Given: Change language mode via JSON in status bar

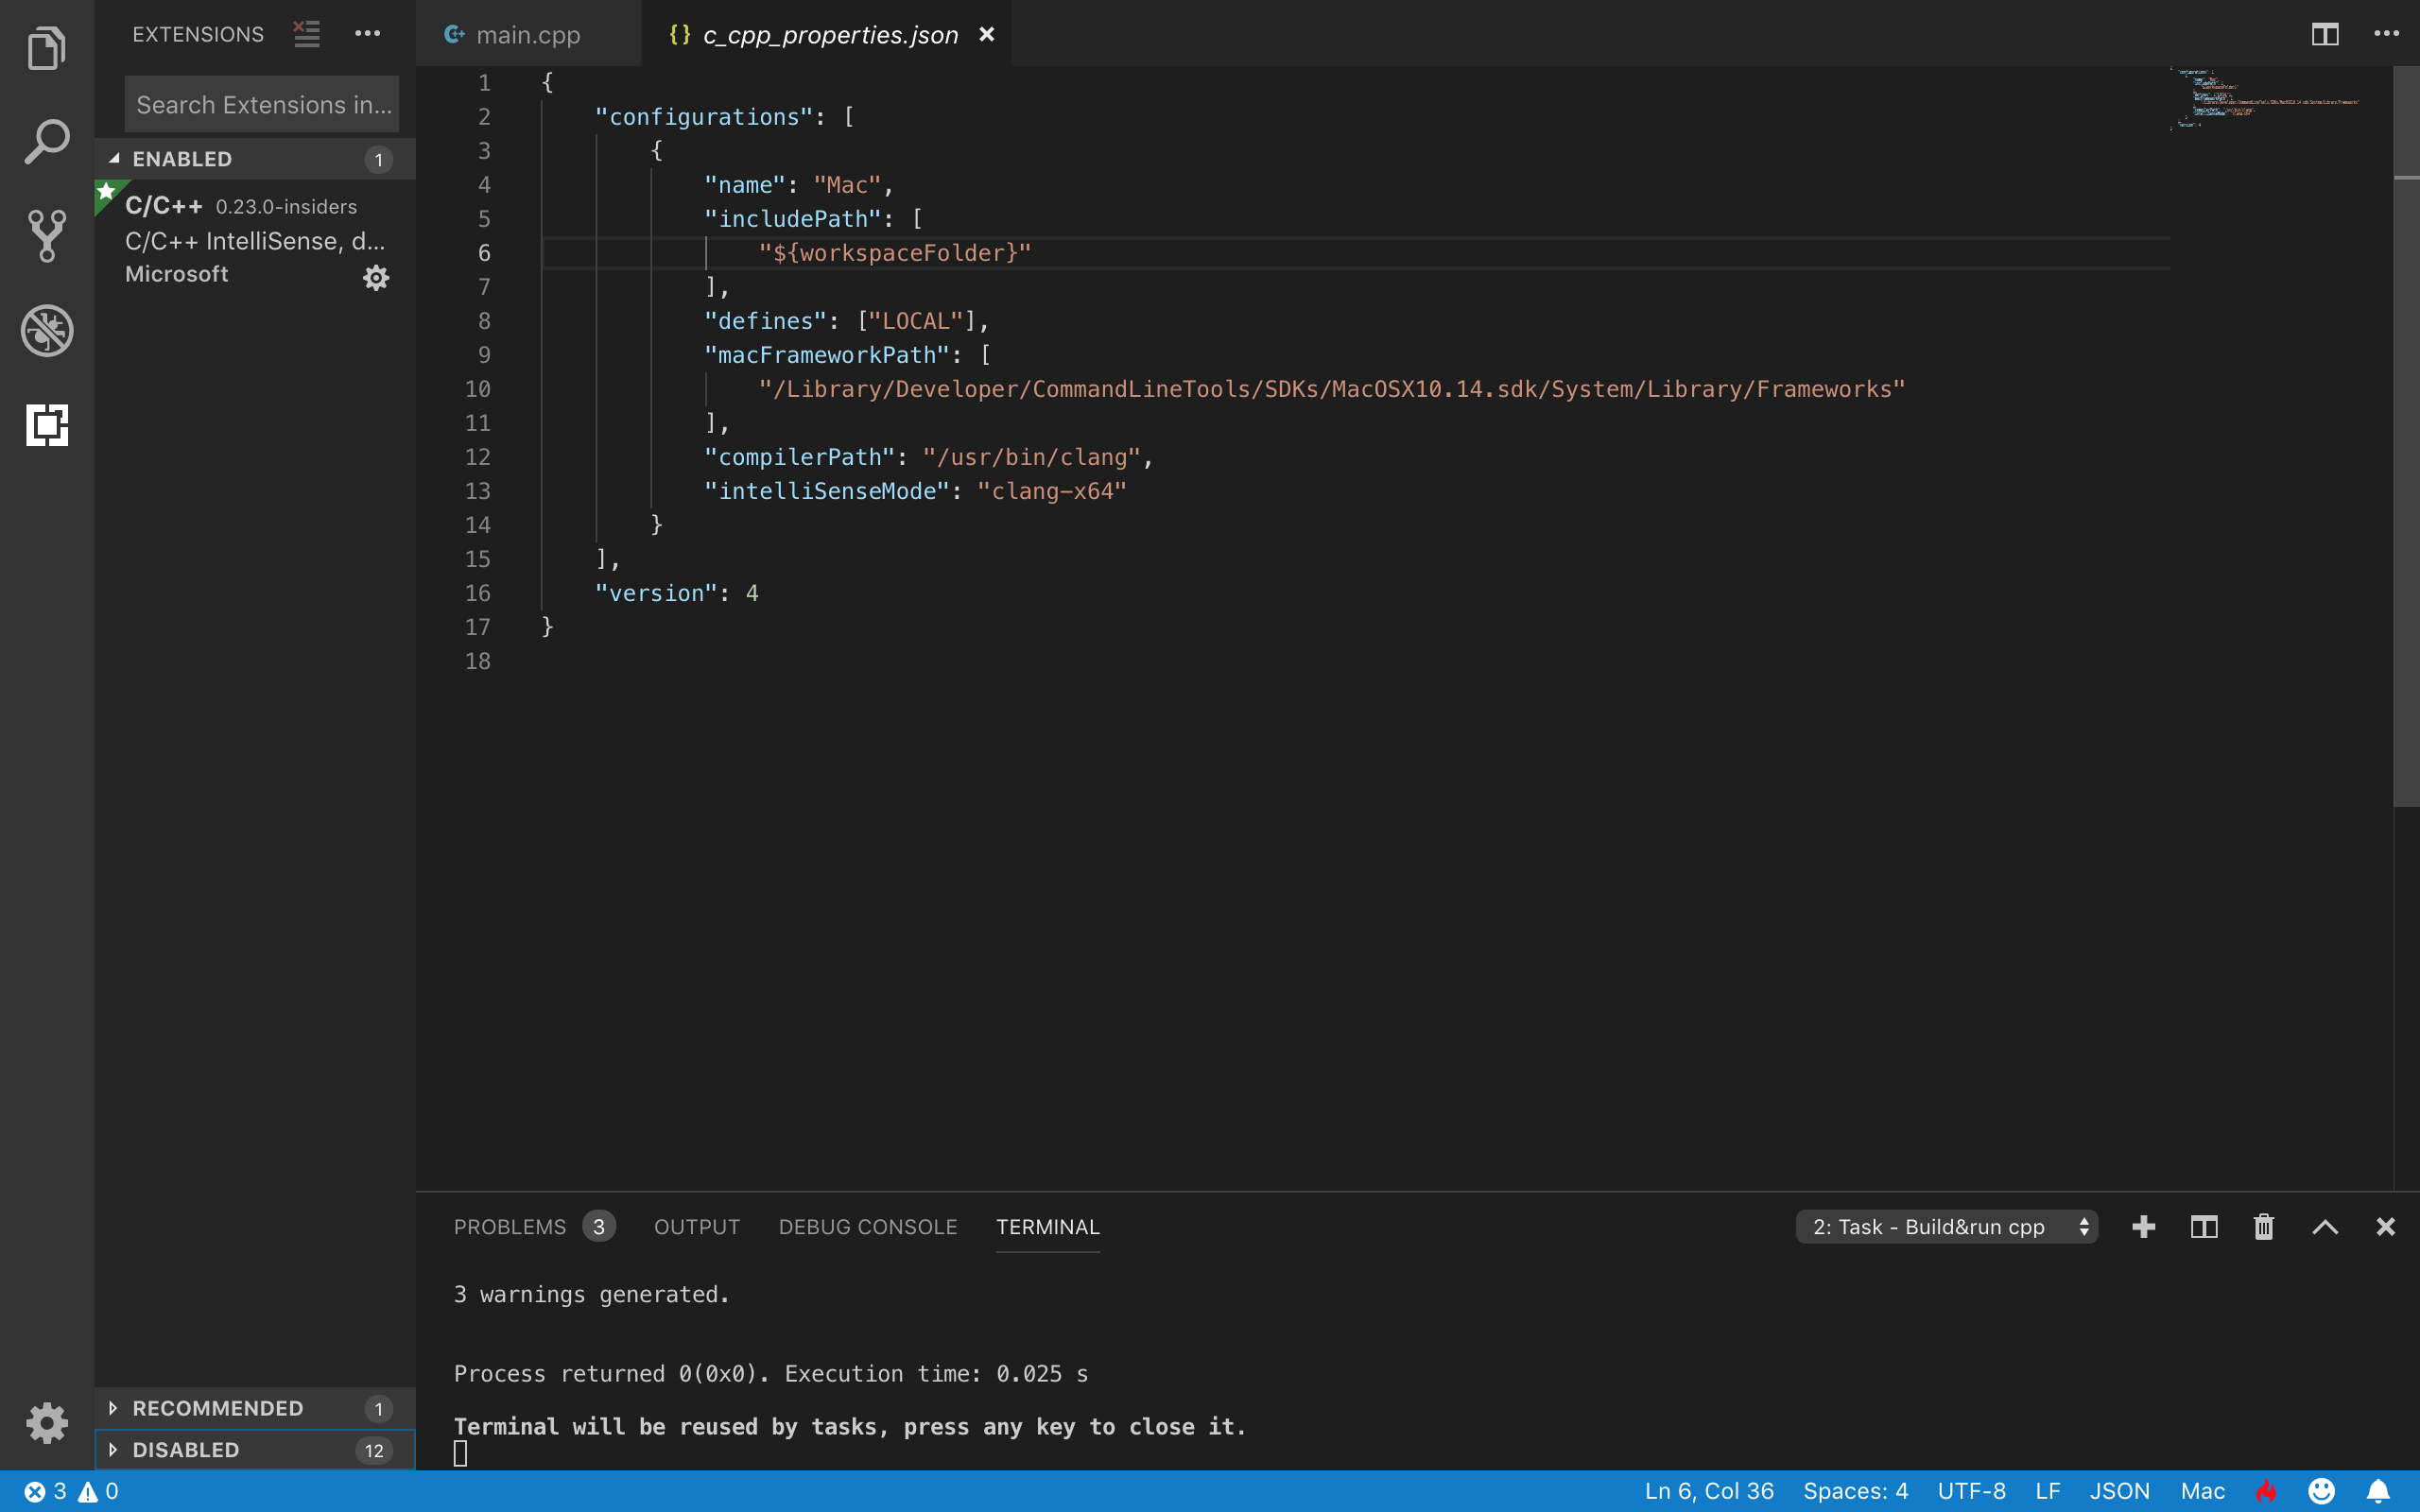Looking at the screenshot, I should pos(2120,1490).
